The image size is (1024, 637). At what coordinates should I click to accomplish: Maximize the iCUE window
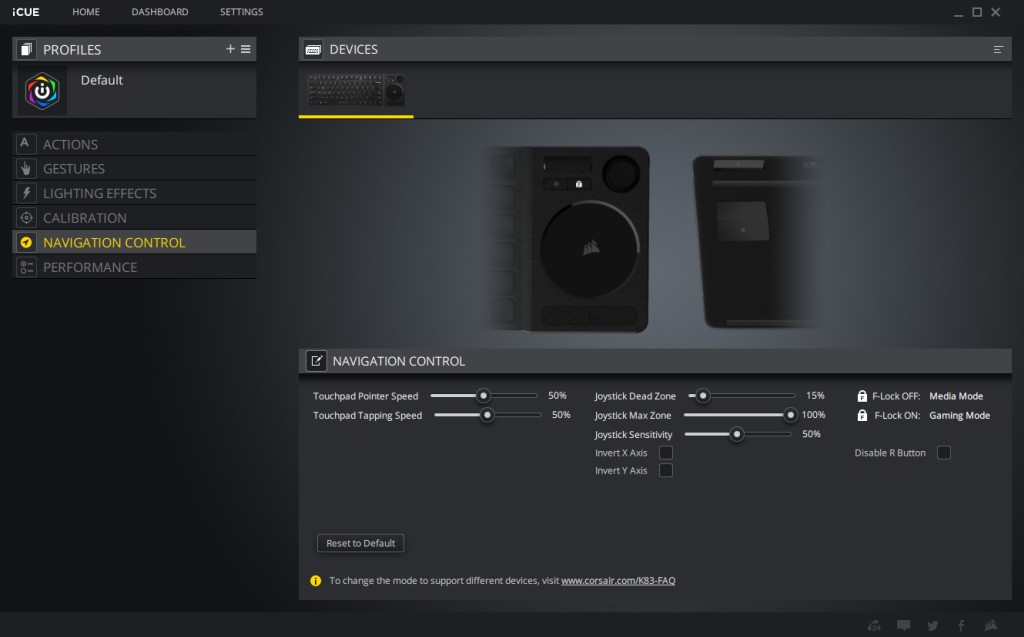(977, 12)
